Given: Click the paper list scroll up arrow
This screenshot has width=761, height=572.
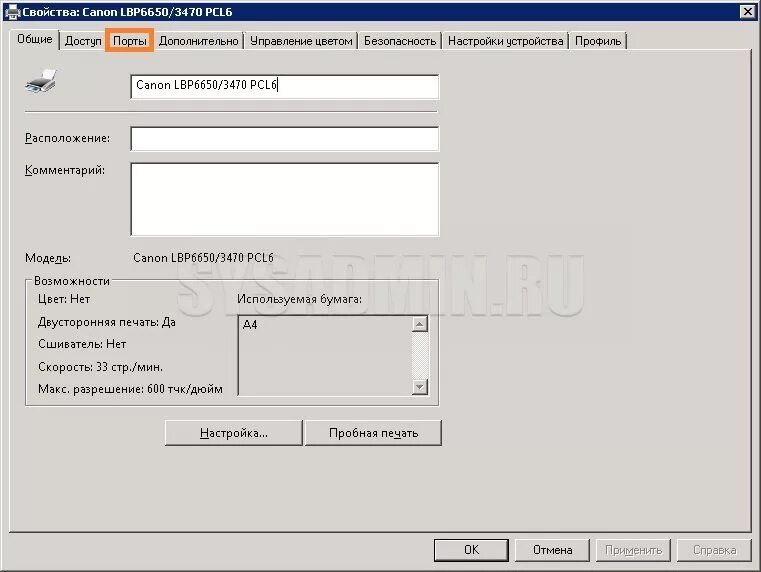Looking at the screenshot, I should tap(419, 324).
